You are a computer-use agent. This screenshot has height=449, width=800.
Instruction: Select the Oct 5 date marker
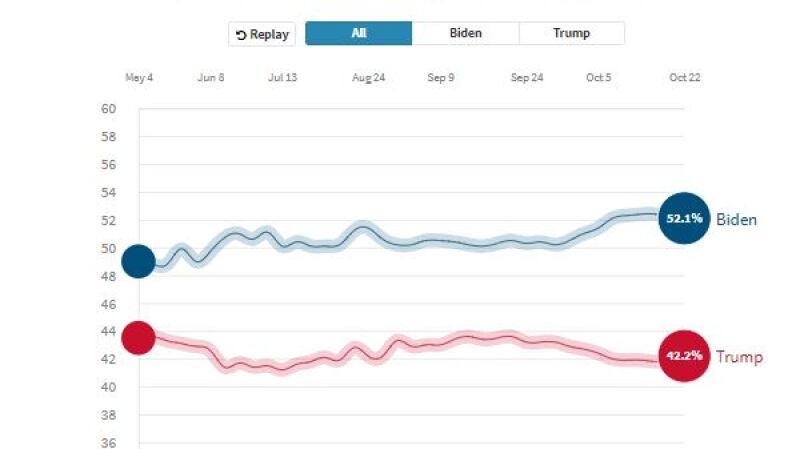[x=599, y=78]
